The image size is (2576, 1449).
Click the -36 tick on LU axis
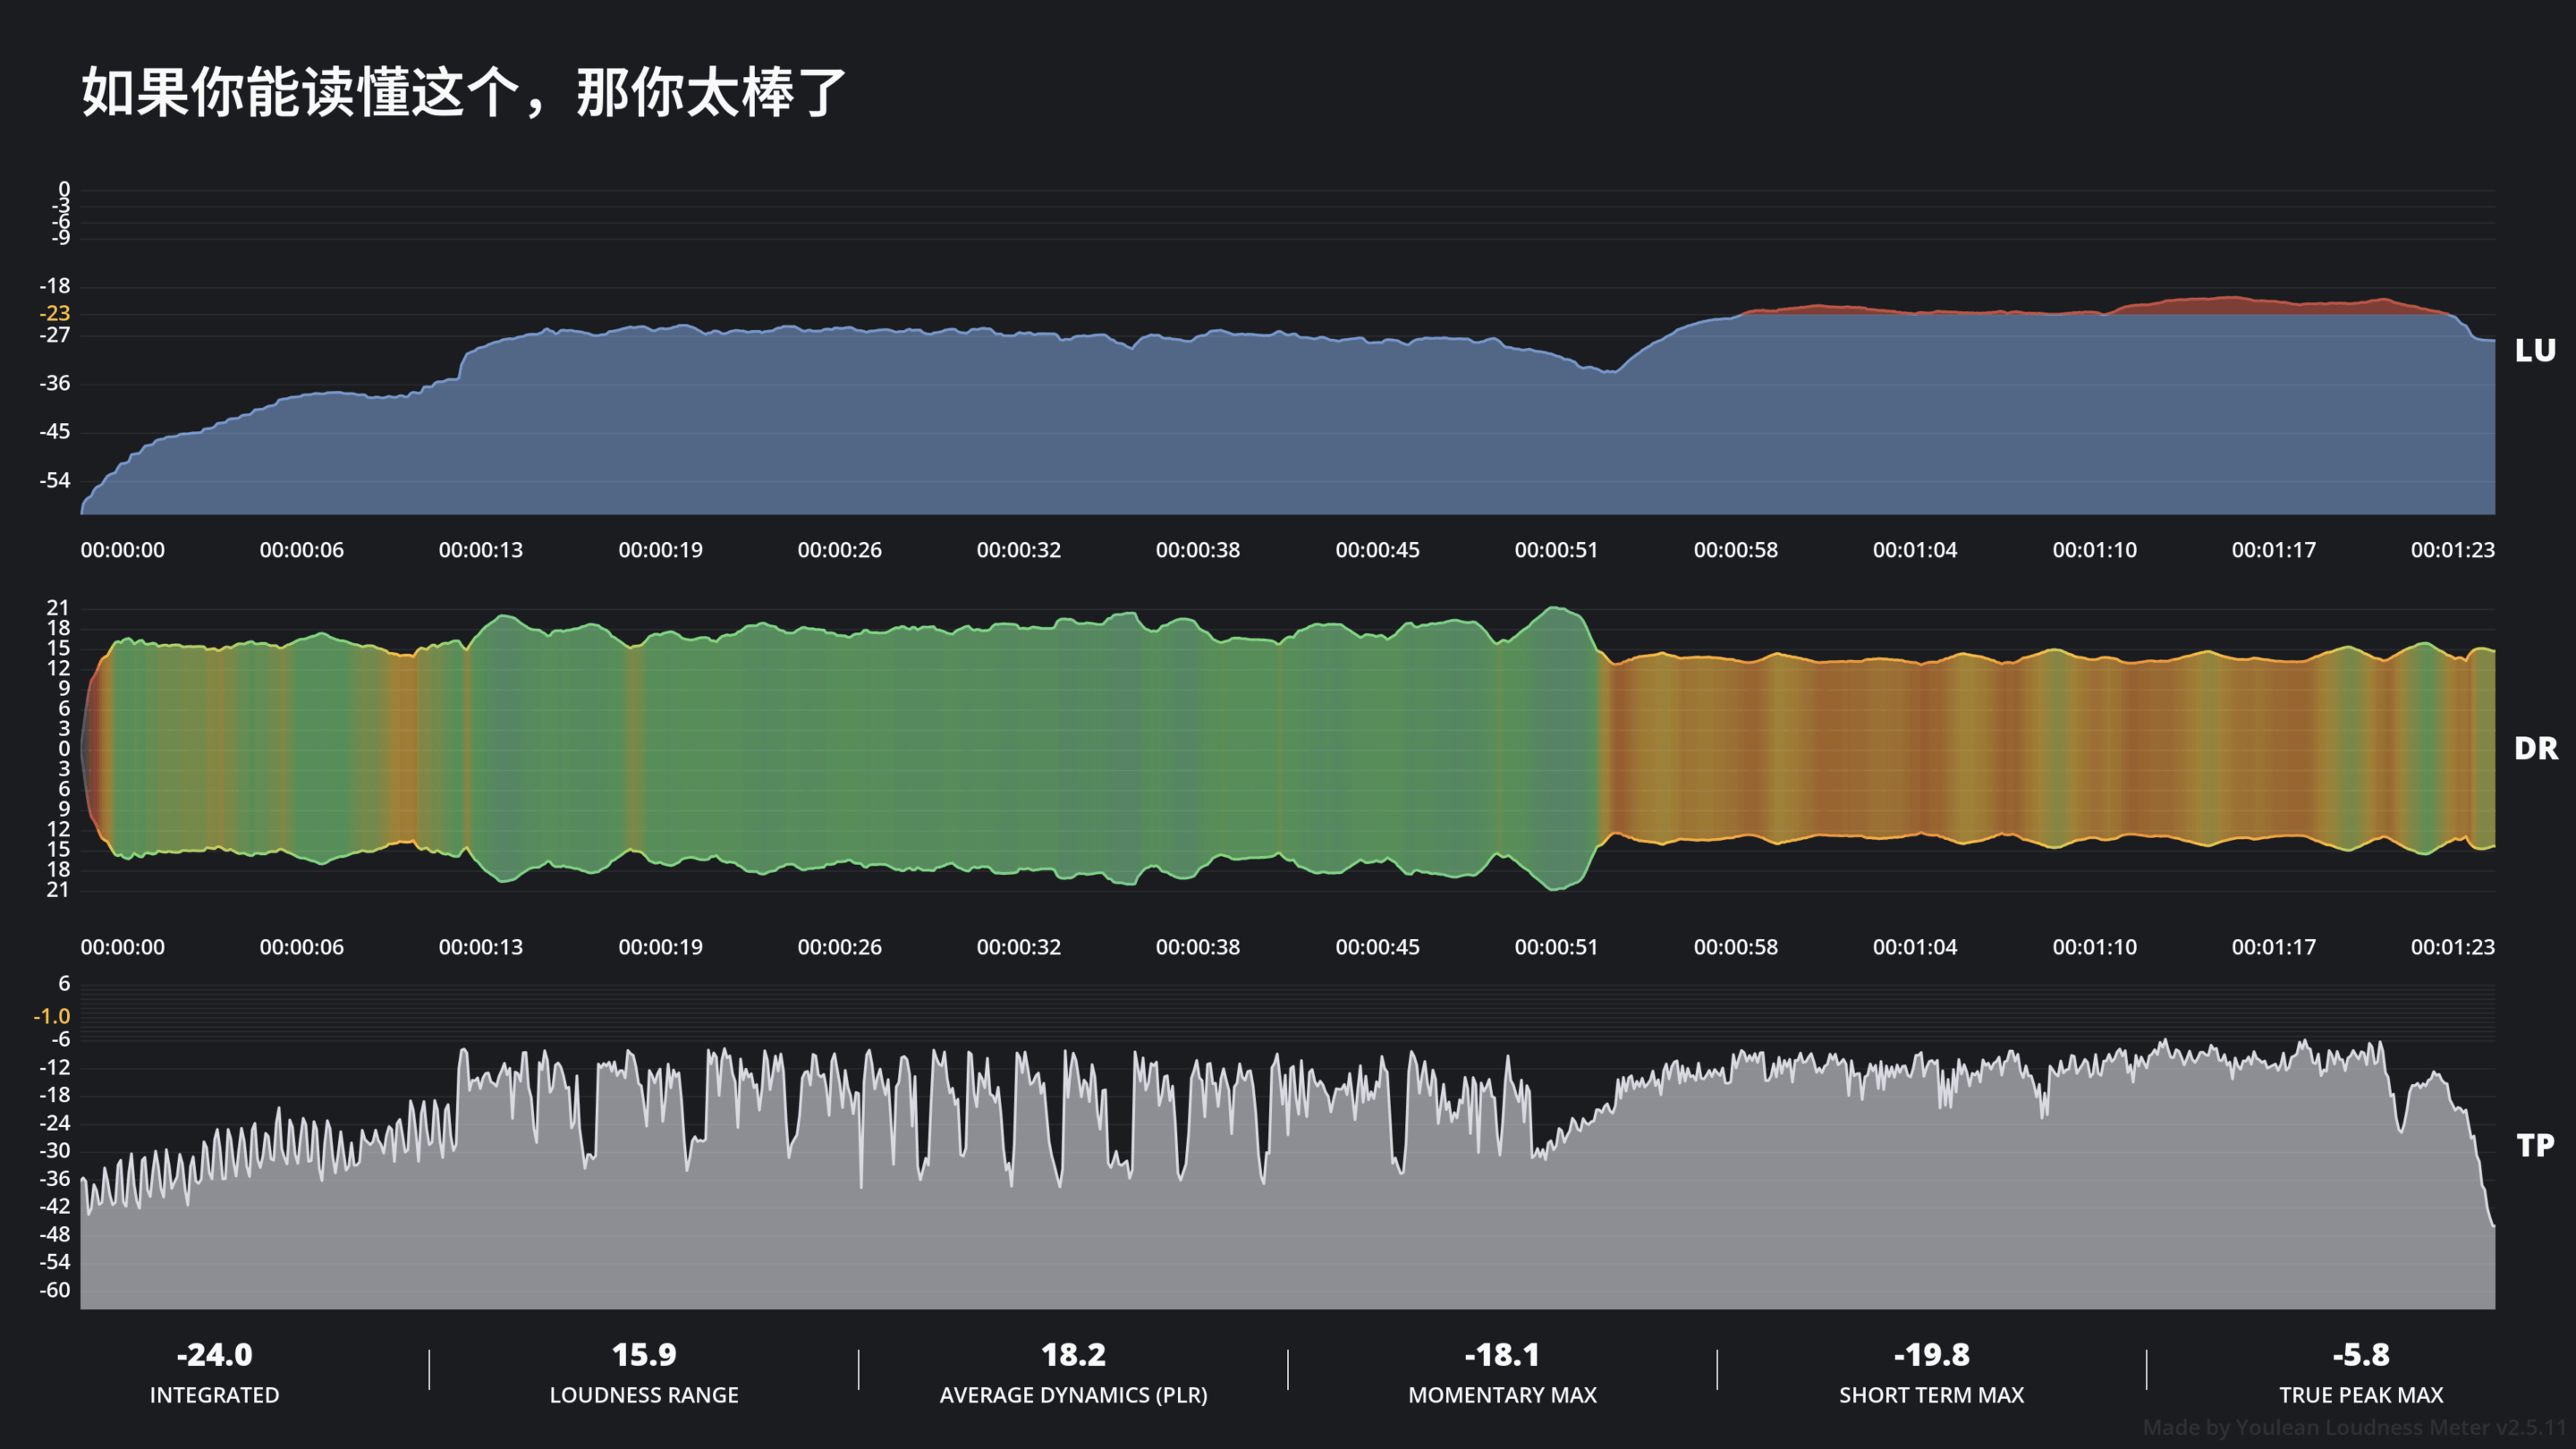pos(55,383)
